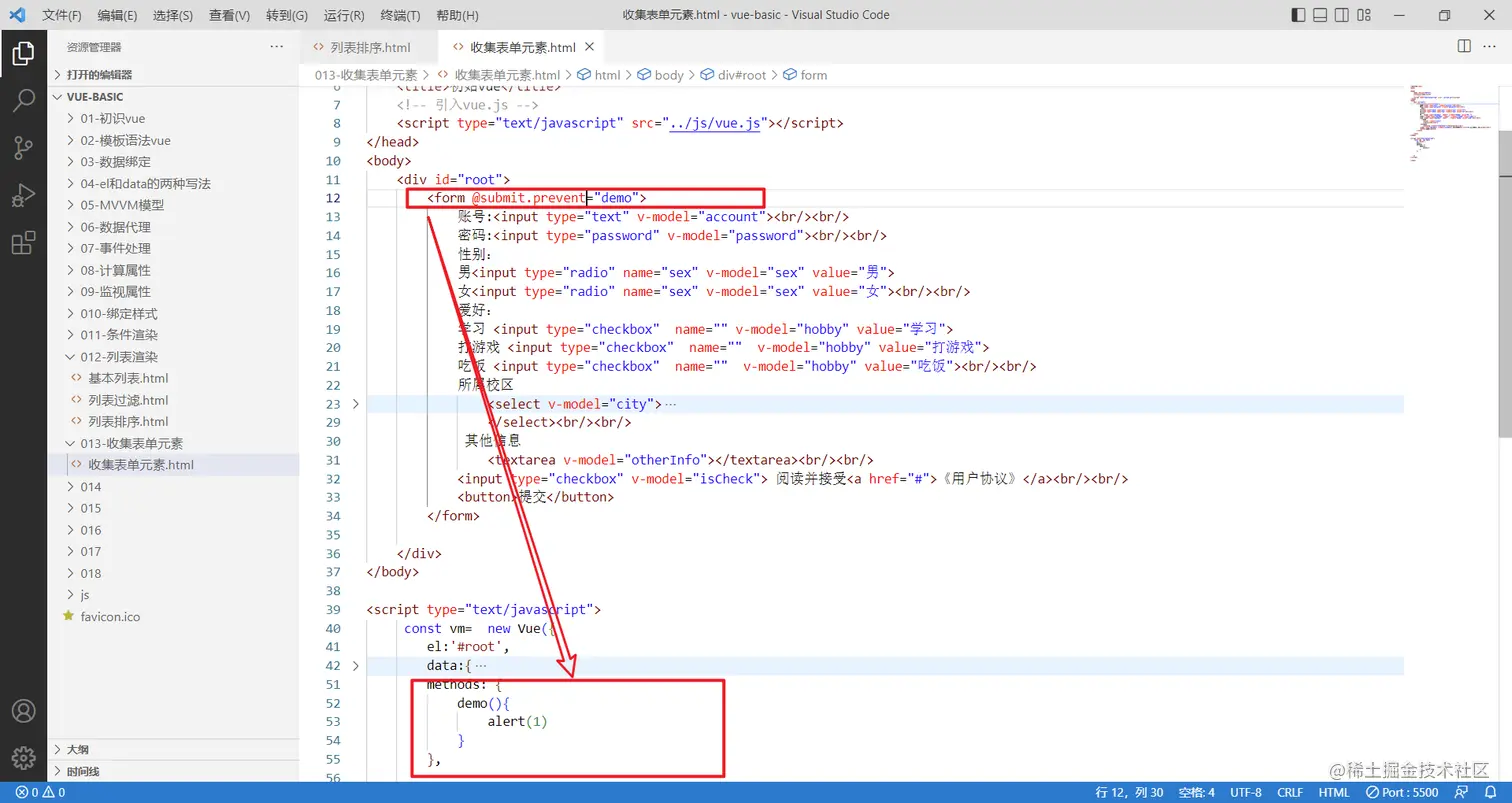Viewport: 1512px width, 803px height.
Task: Open the 终端(T) menu
Action: (400, 15)
